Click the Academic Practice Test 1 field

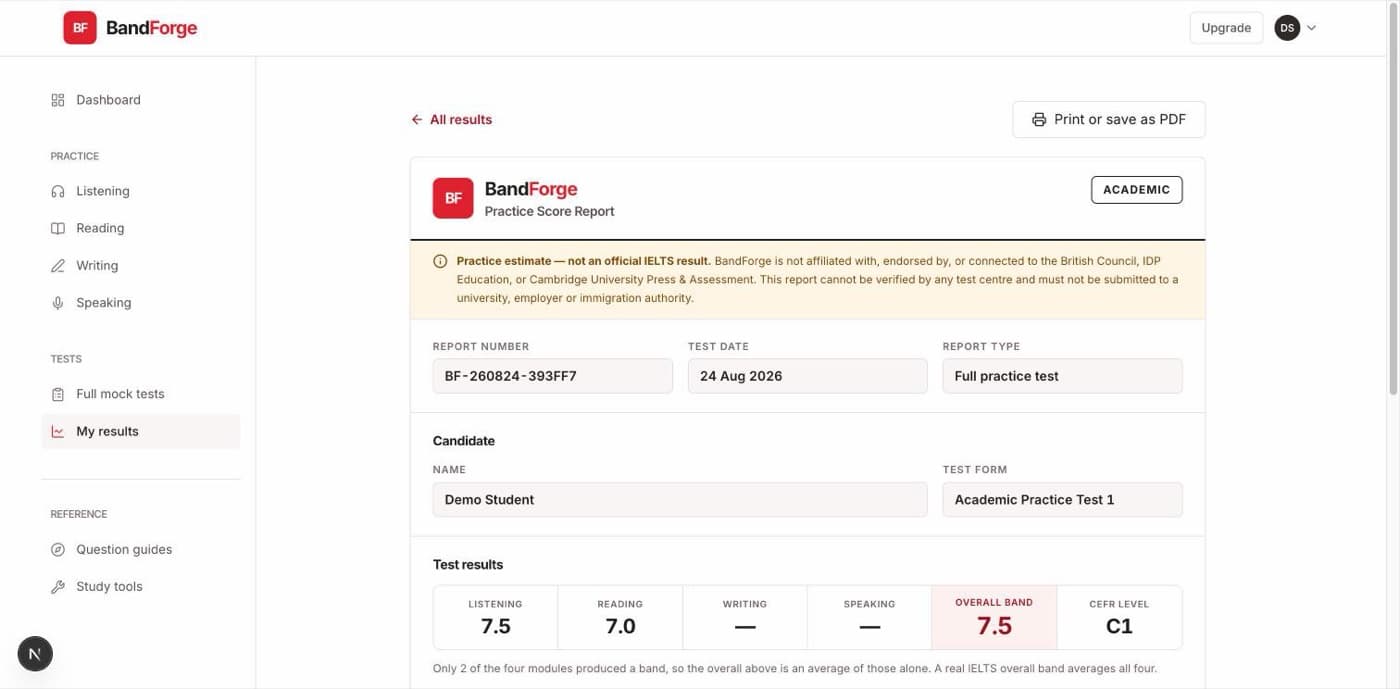pos(1063,500)
